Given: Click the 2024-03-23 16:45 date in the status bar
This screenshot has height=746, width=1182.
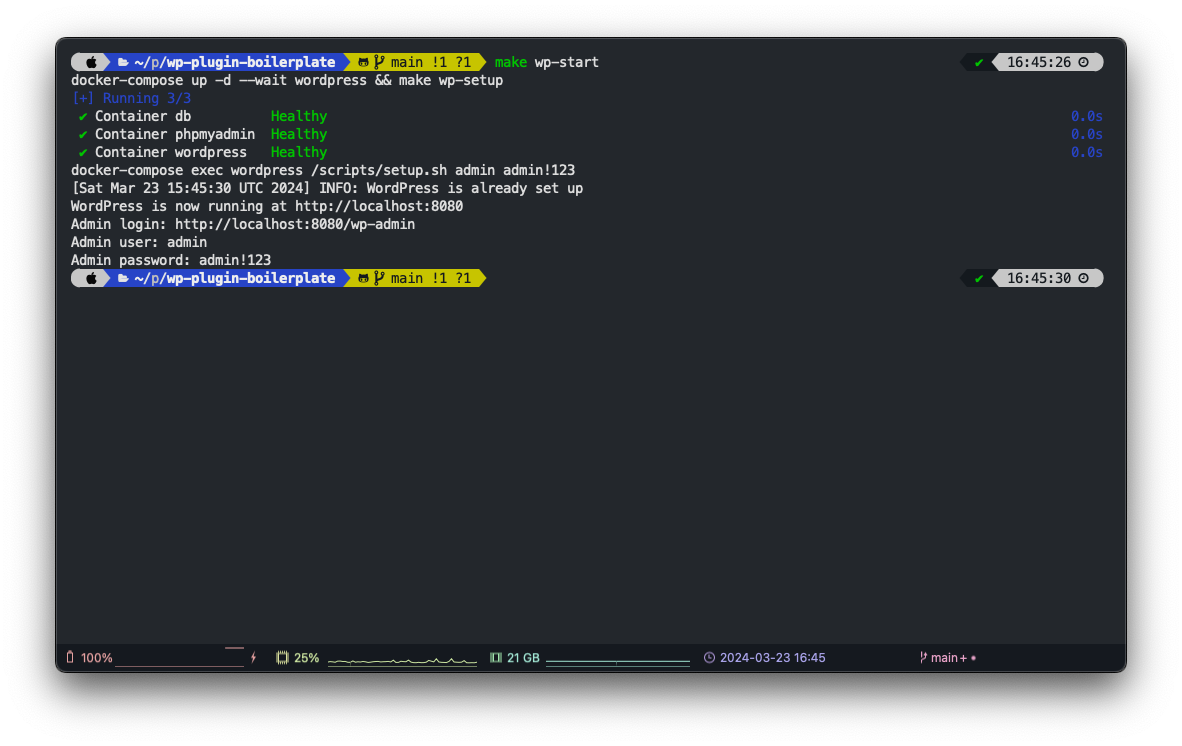Looking at the screenshot, I should click(773, 658).
